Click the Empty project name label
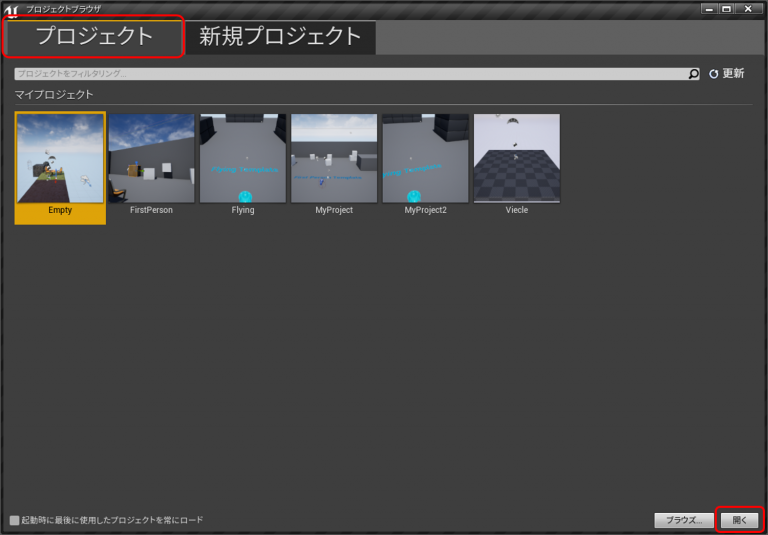 pos(60,211)
